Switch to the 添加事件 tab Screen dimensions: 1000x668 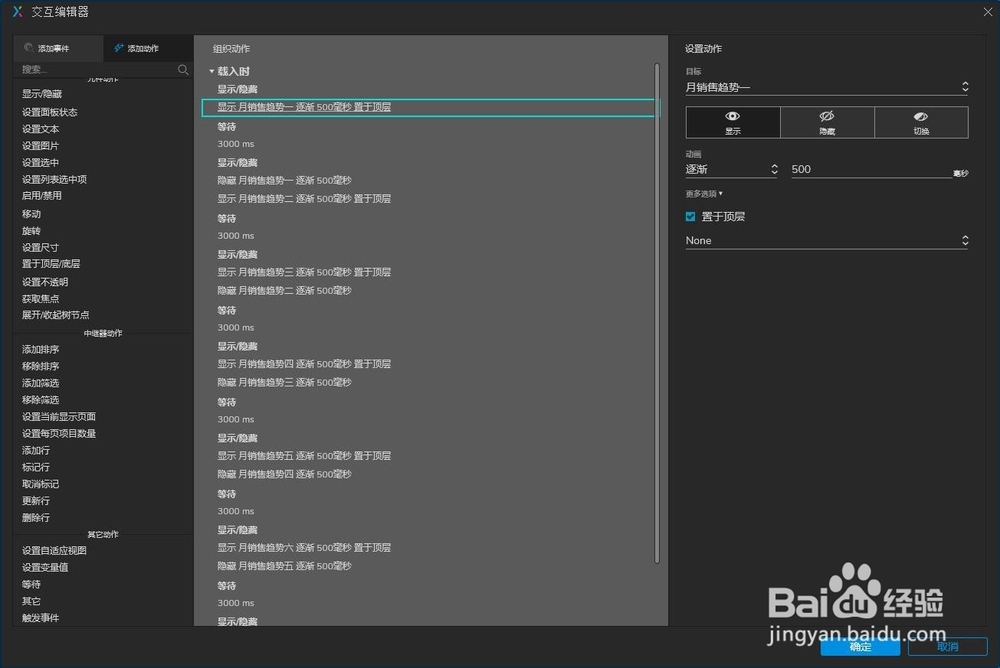pyautogui.click(x=58, y=48)
